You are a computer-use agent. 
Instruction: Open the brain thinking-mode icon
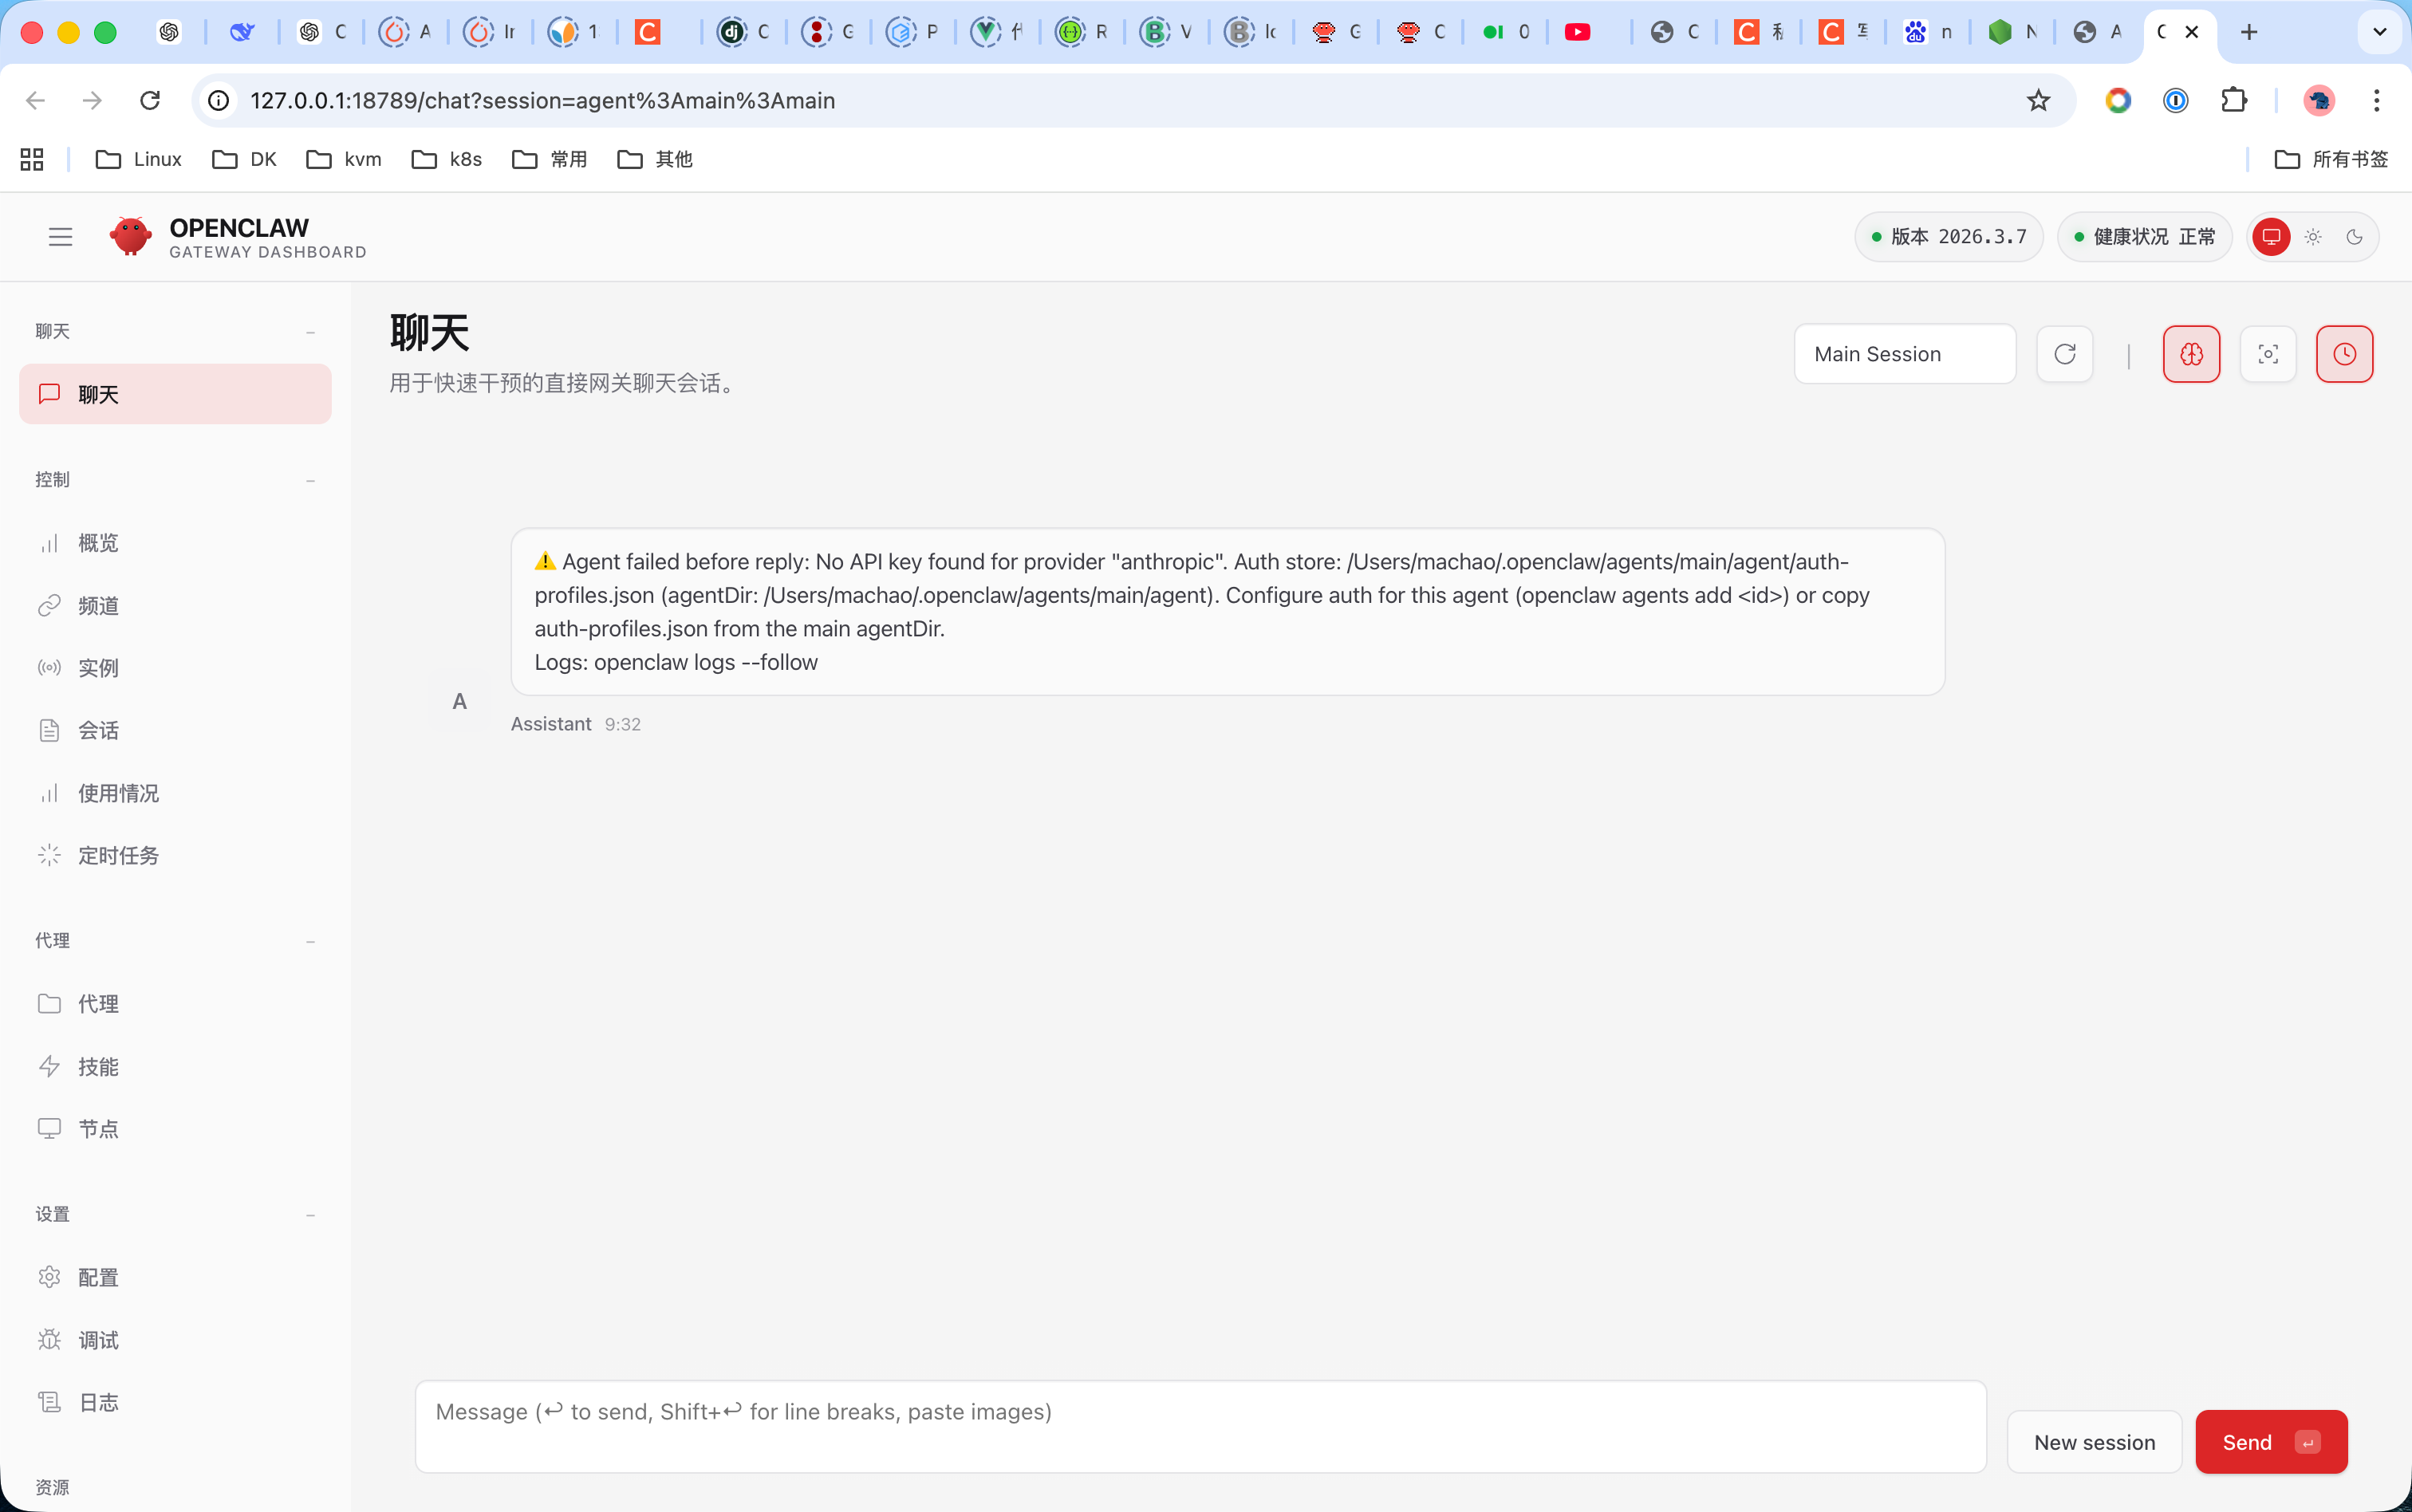2192,353
